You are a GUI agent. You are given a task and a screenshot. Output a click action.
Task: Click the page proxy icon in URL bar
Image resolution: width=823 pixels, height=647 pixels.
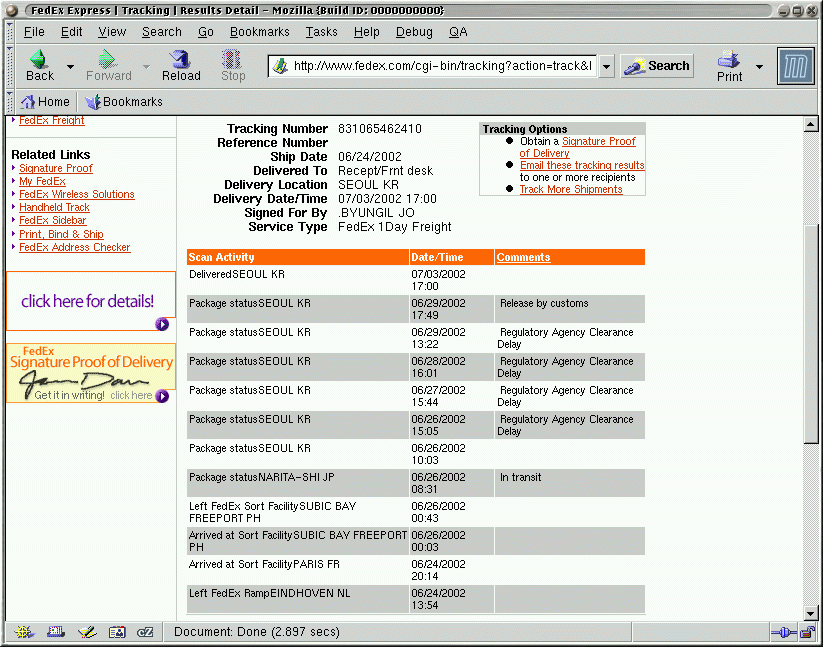(x=281, y=66)
